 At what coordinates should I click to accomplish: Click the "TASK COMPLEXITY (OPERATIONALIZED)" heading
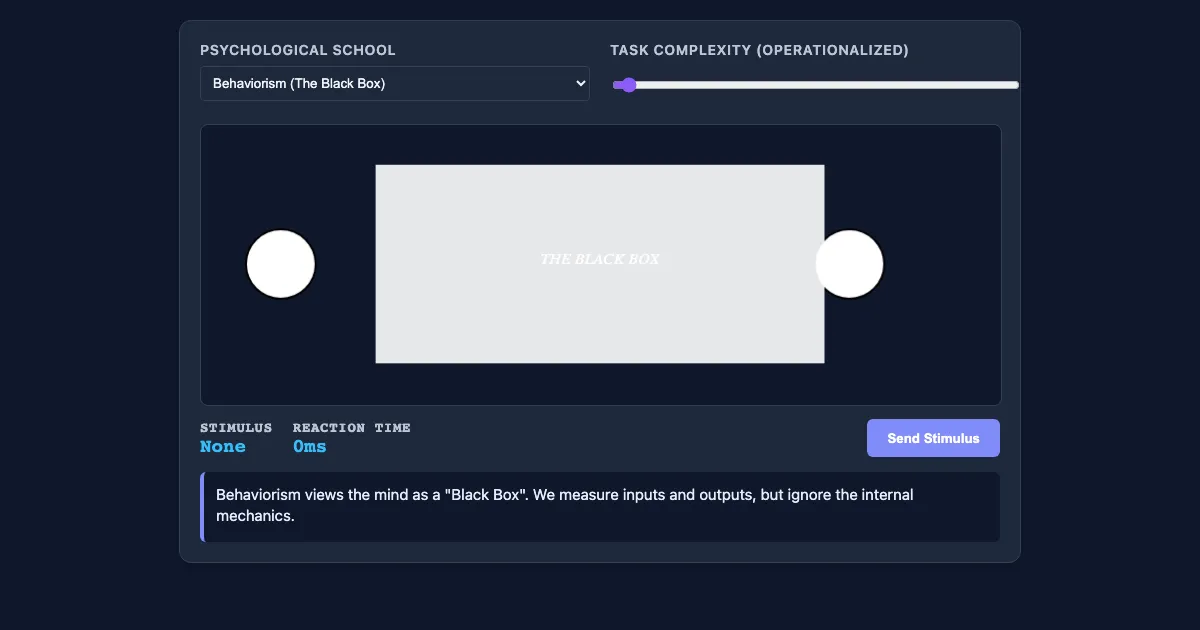click(759, 50)
